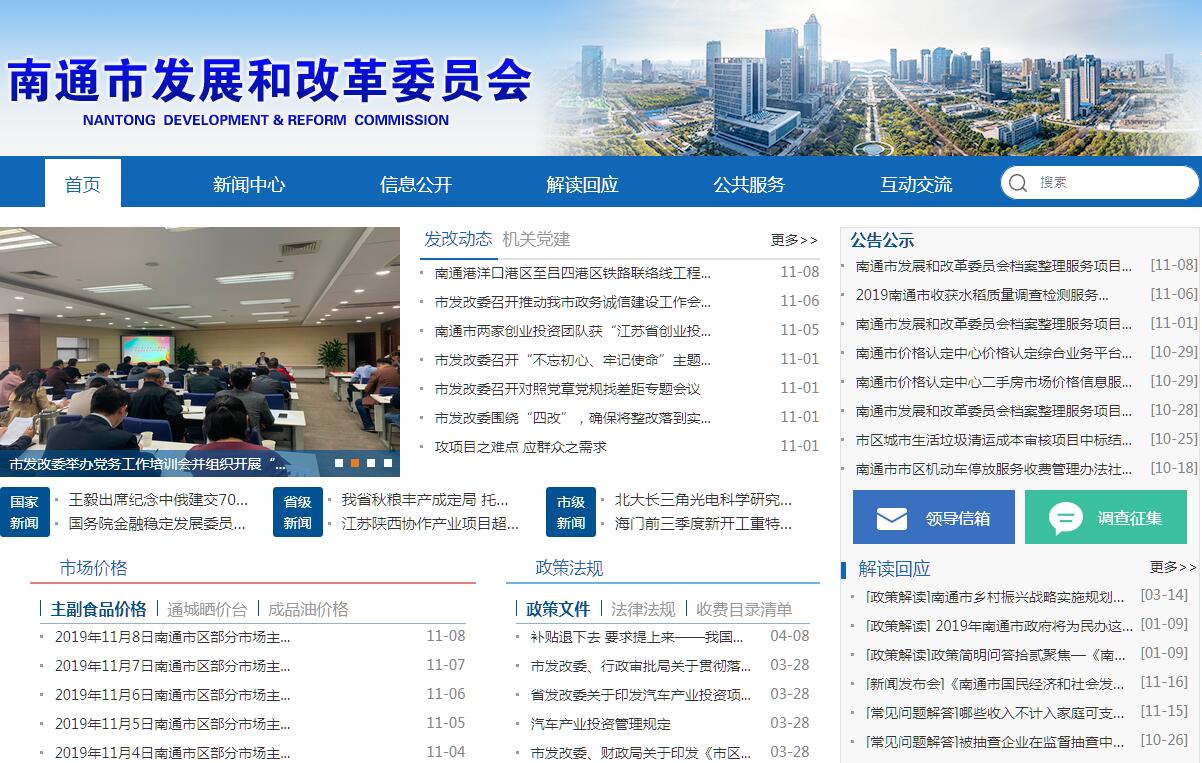Select the last slideshow indicator dot
The height and width of the screenshot is (763, 1202).
click(x=387, y=463)
